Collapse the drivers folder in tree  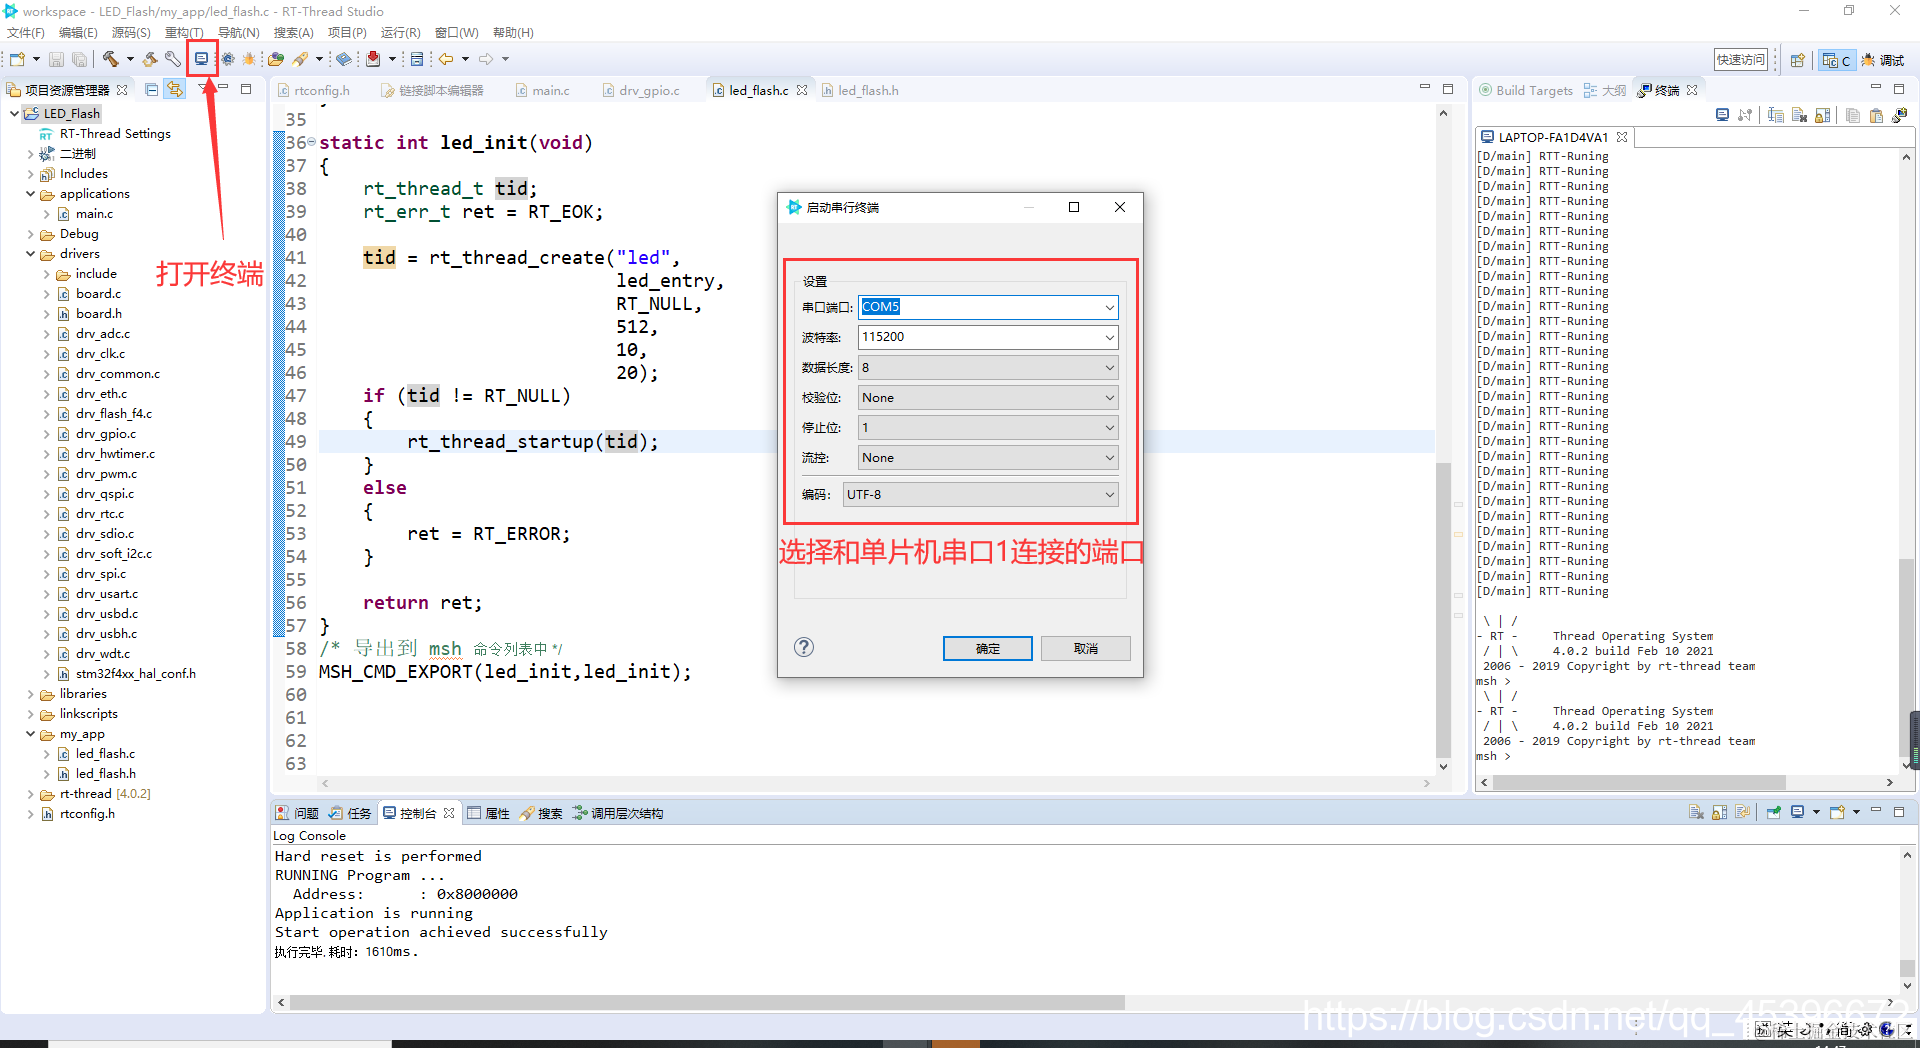click(x=31, y=254)
